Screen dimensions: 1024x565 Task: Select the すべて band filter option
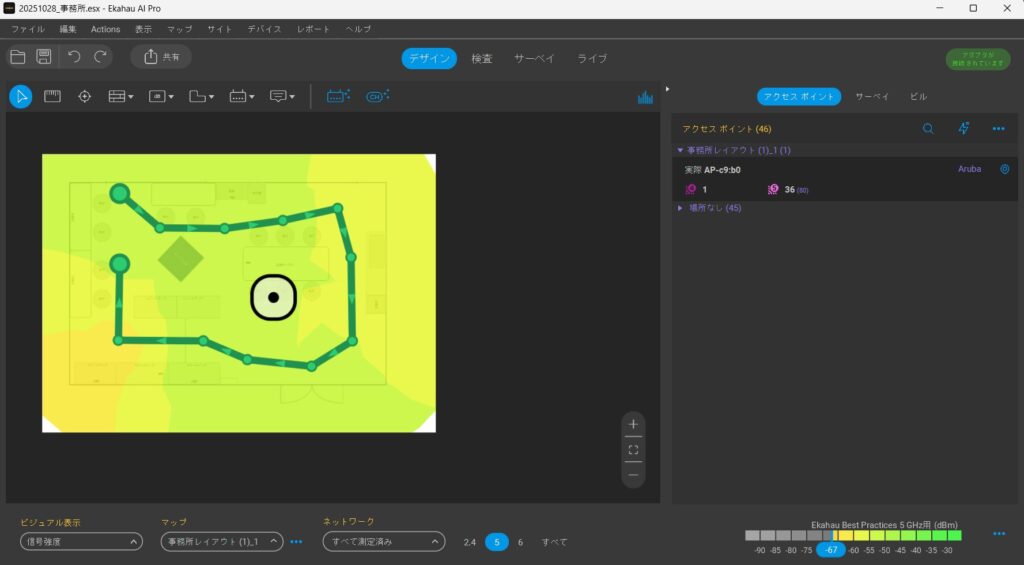click(554, 542)
